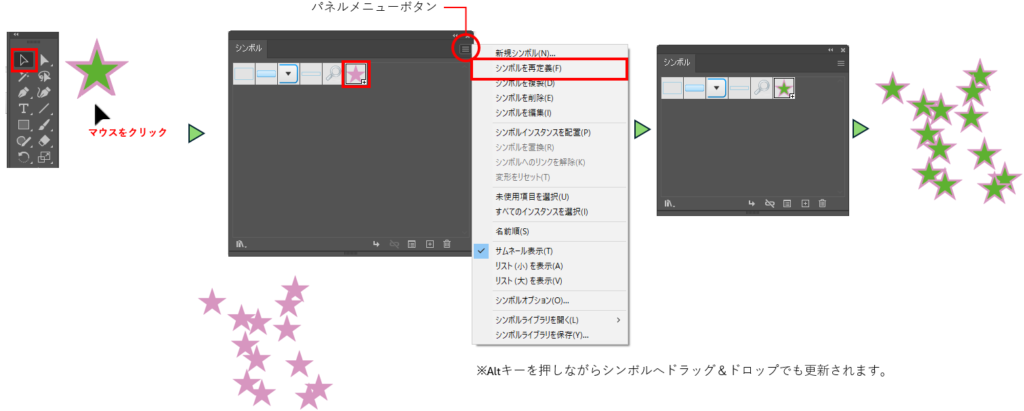Click シンボルライブラリを保存(Y)... entry
Screen dimensions: 1024x411
[x=541, y=335]
